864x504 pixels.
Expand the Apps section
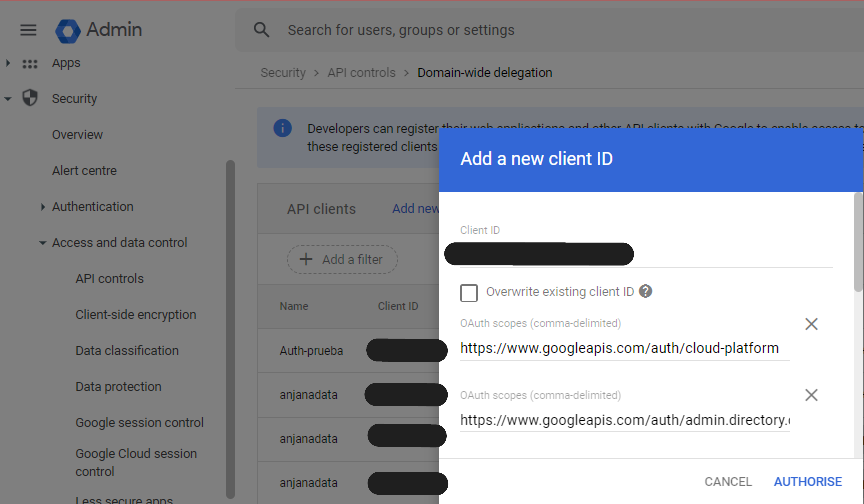pos(8,63)
